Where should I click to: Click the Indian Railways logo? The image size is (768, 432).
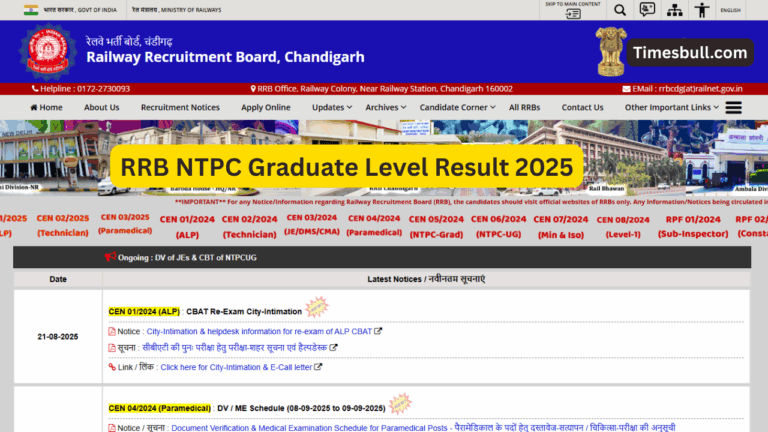48,51
